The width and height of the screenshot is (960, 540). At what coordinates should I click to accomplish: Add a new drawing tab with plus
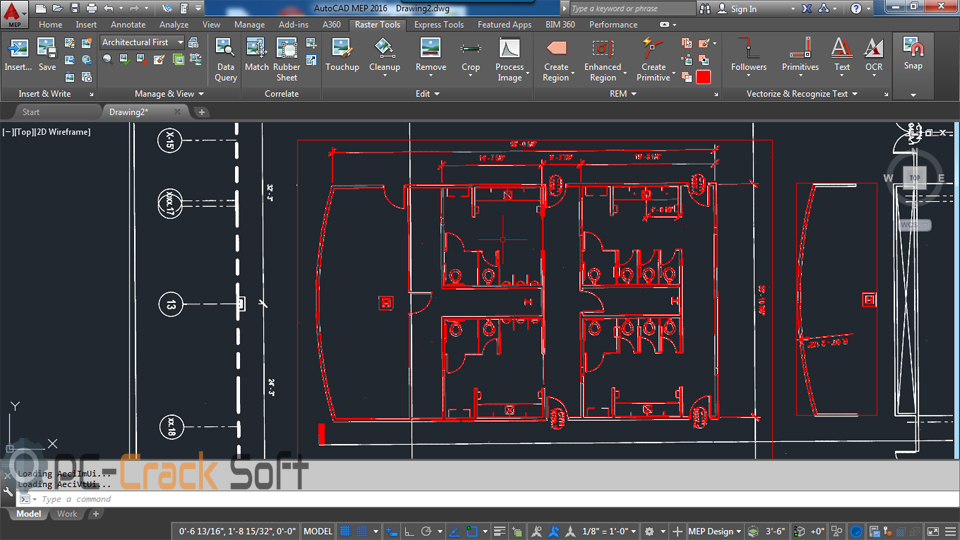201,112
